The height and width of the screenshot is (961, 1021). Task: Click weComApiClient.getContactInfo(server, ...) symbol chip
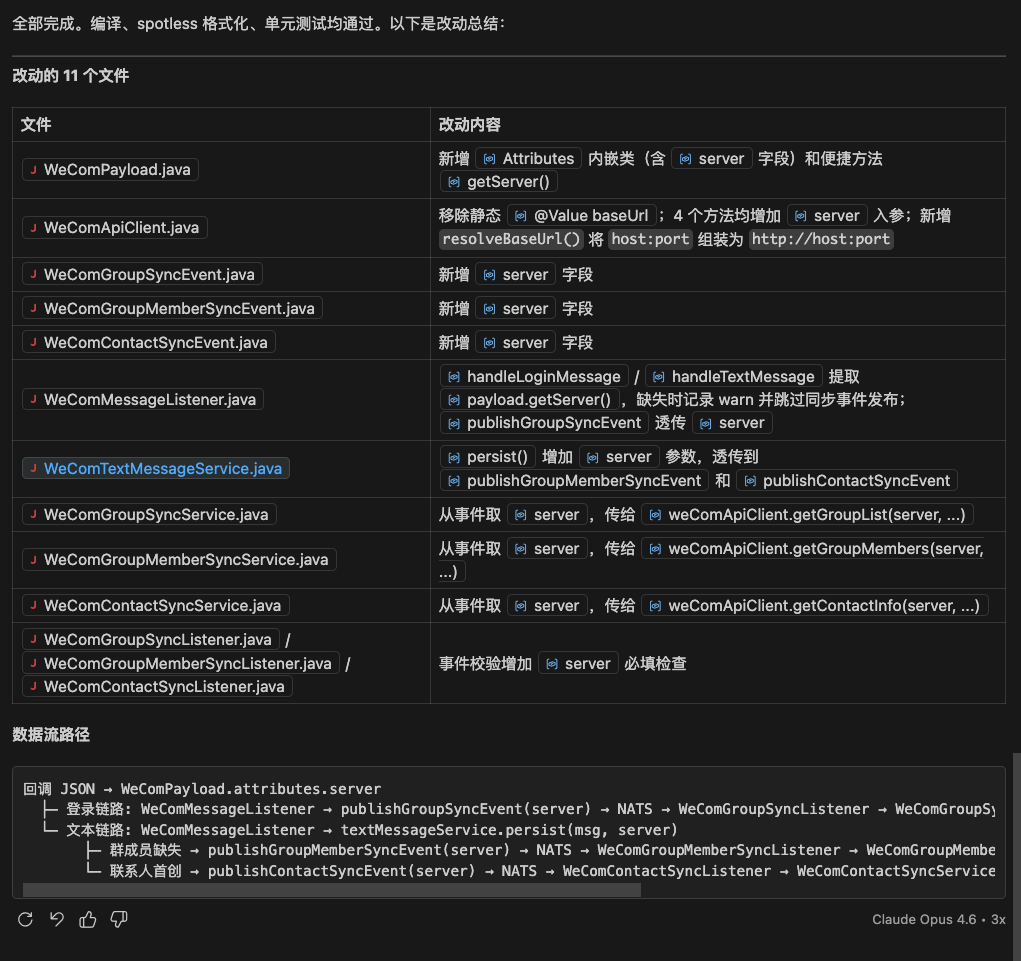[815, 606]
